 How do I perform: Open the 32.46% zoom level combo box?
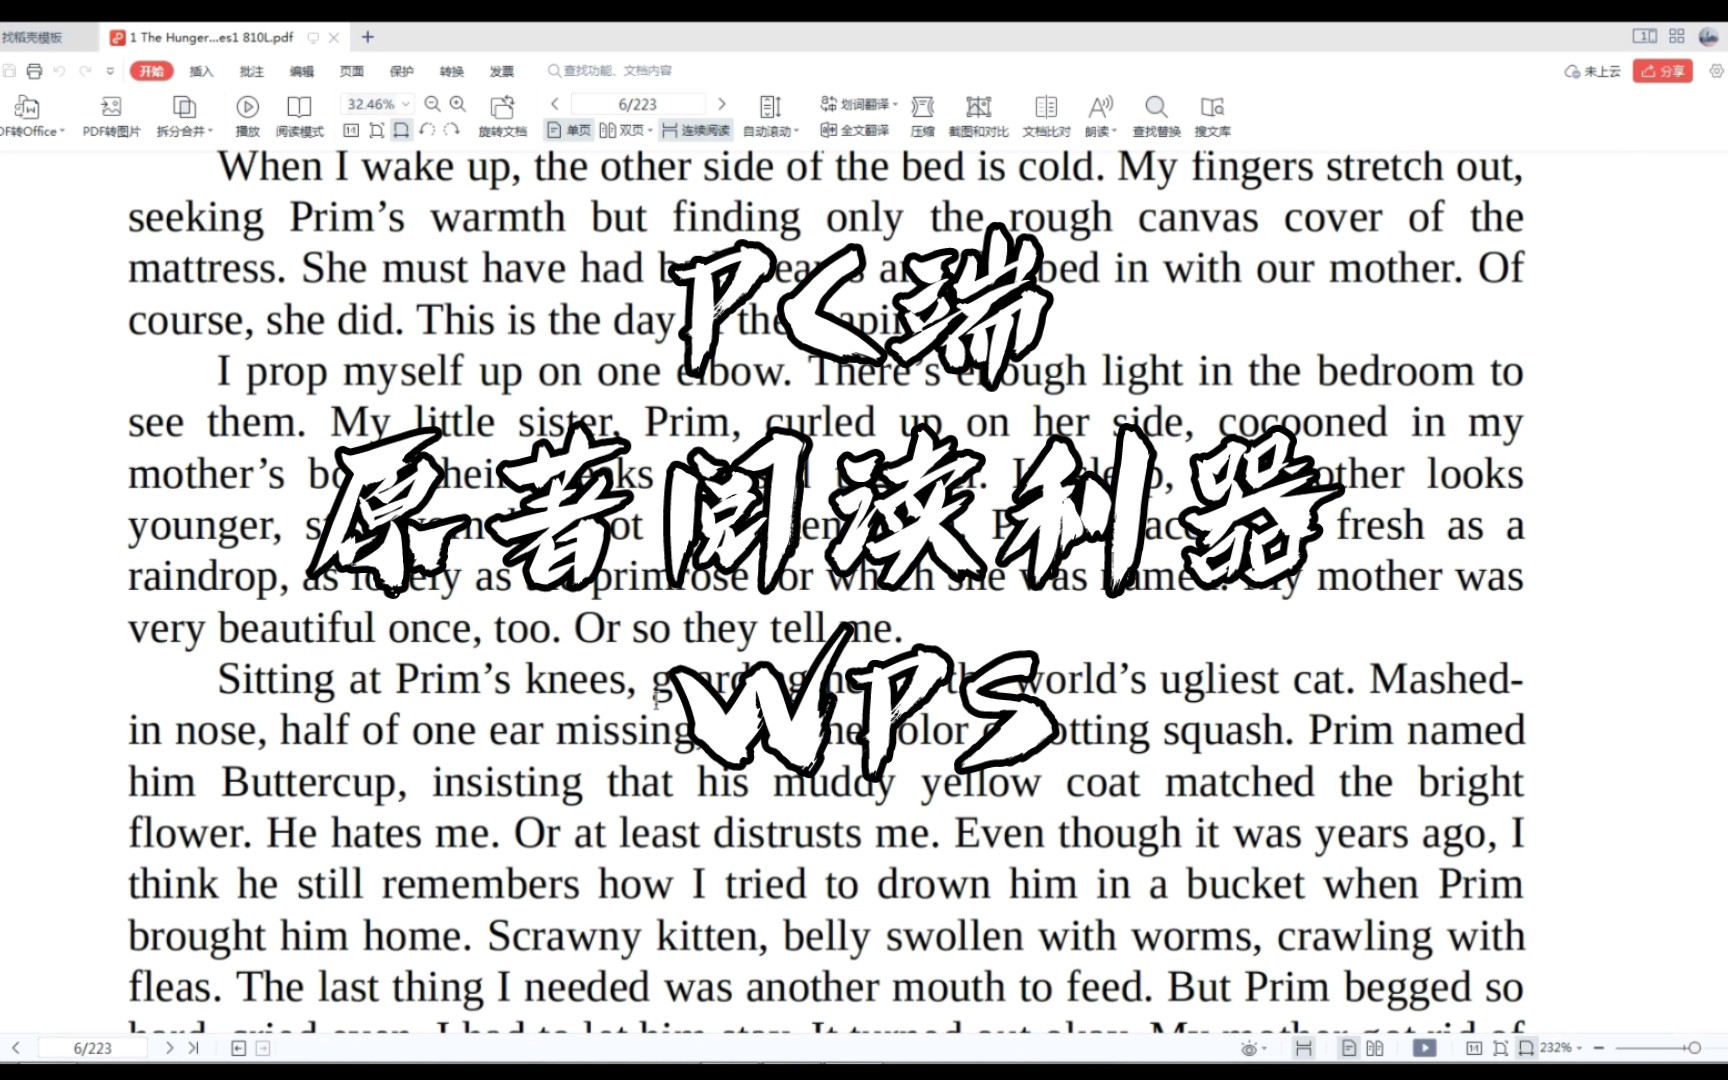(377, 104)
